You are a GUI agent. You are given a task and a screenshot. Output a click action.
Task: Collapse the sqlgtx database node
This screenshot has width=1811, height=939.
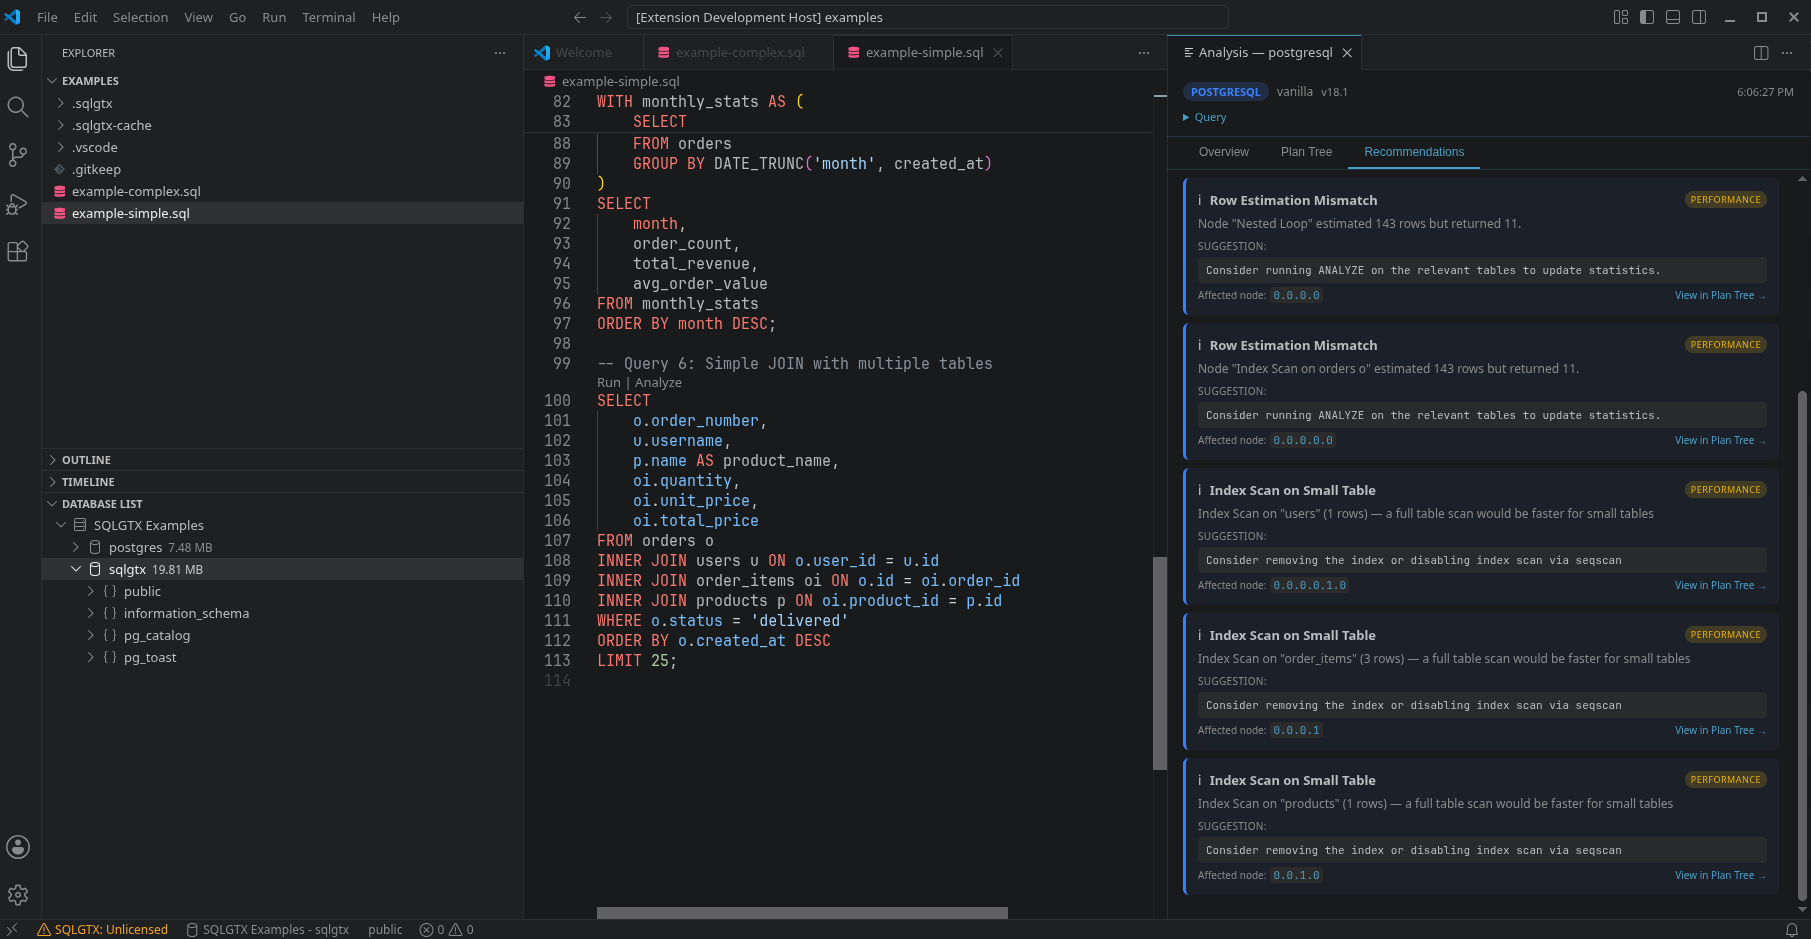point(76,569)
